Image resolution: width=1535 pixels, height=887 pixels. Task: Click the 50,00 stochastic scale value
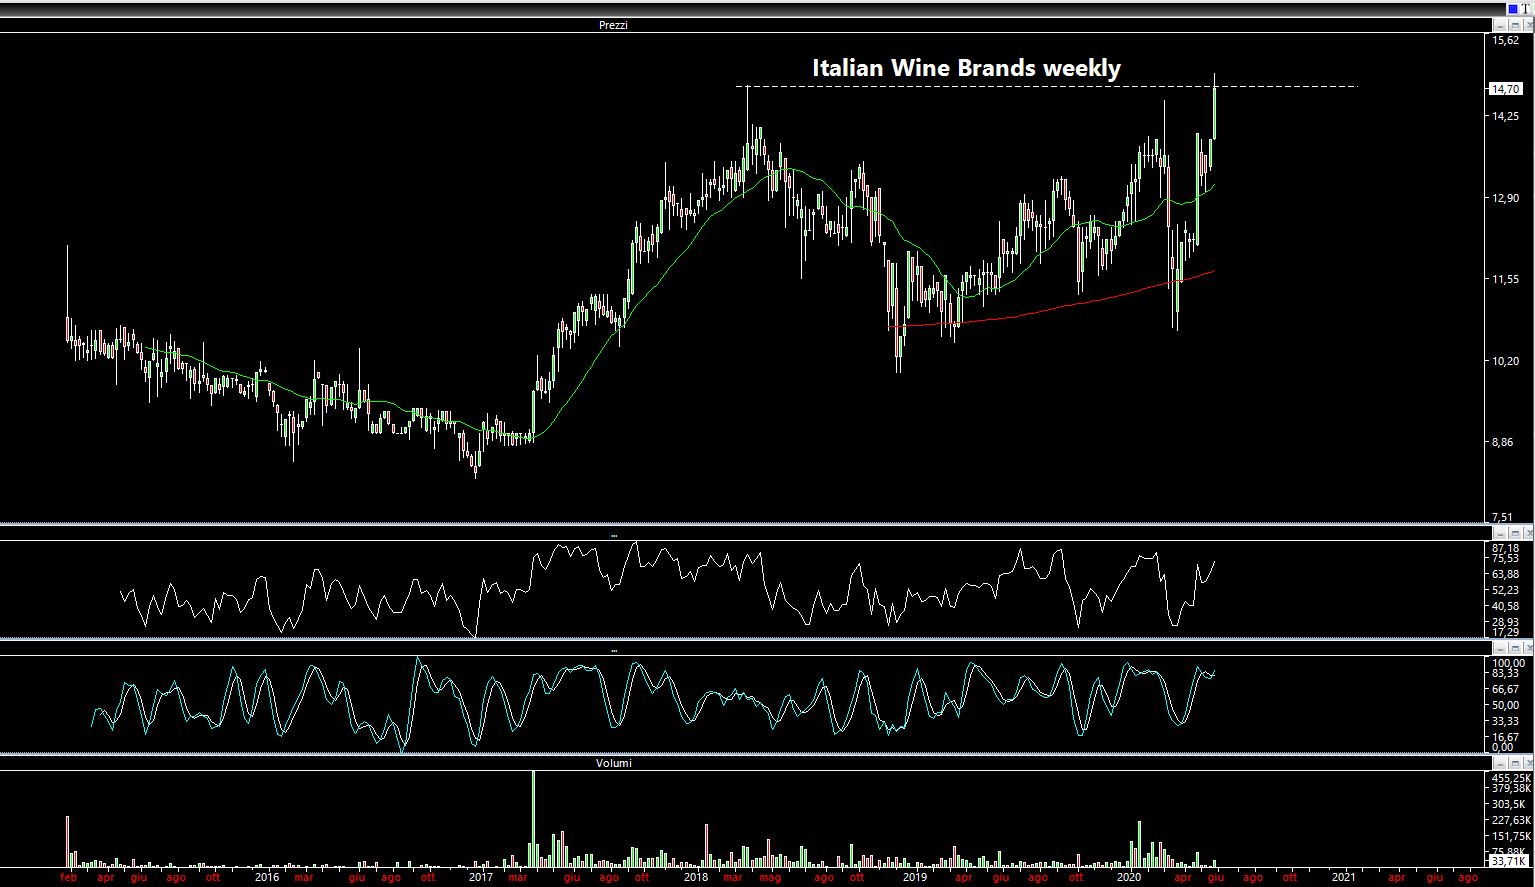click(1506, 705)
